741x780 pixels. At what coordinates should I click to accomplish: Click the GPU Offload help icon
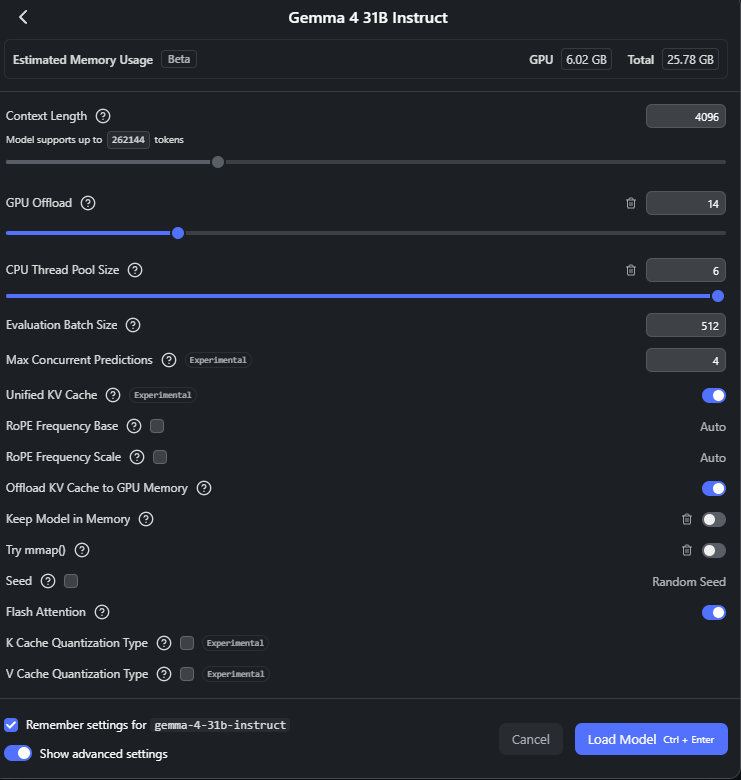point(88,203)
